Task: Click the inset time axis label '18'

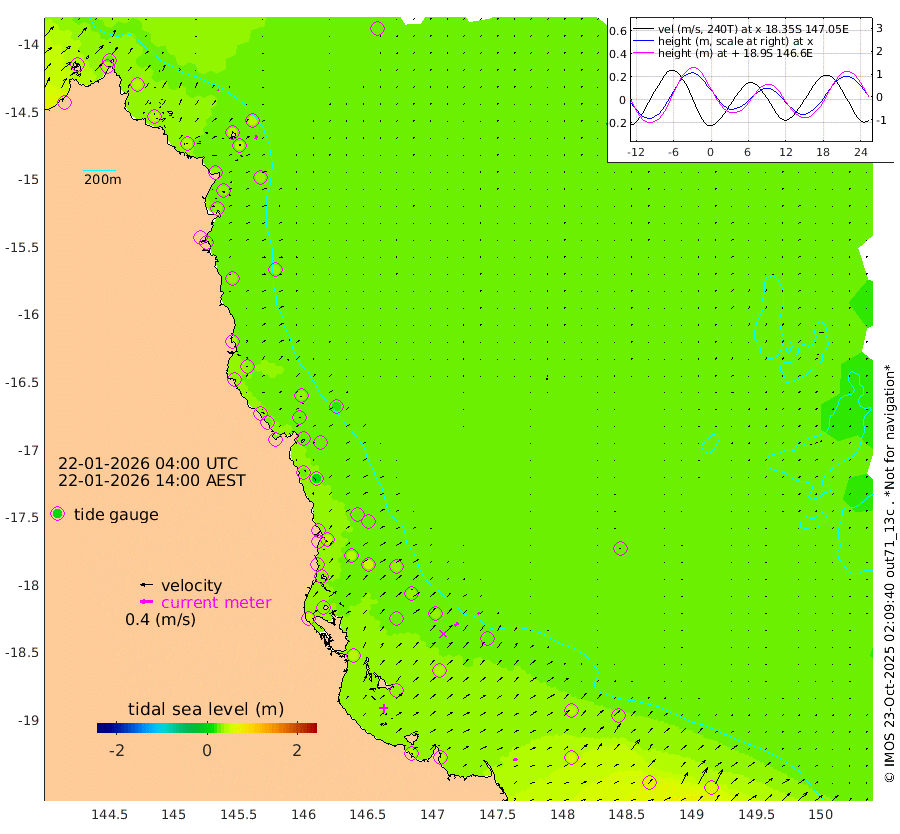Action: (823, 152)
